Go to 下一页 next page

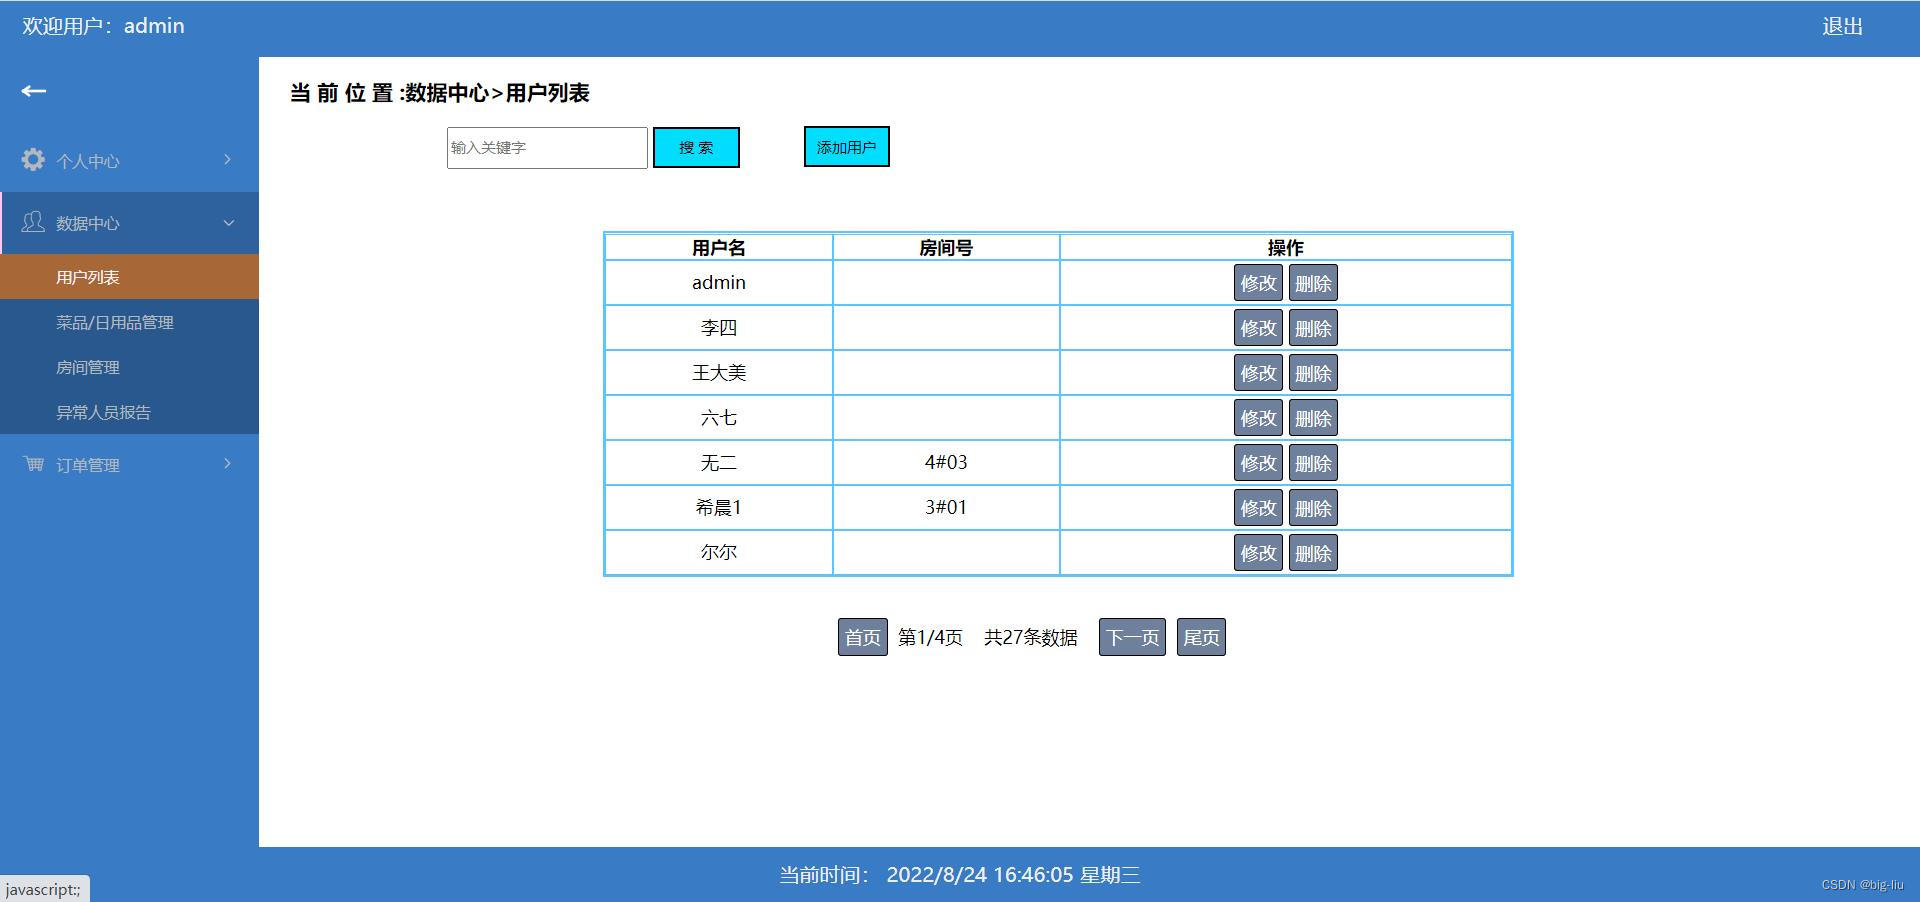pyautogui.click(x=1132, y=637)
